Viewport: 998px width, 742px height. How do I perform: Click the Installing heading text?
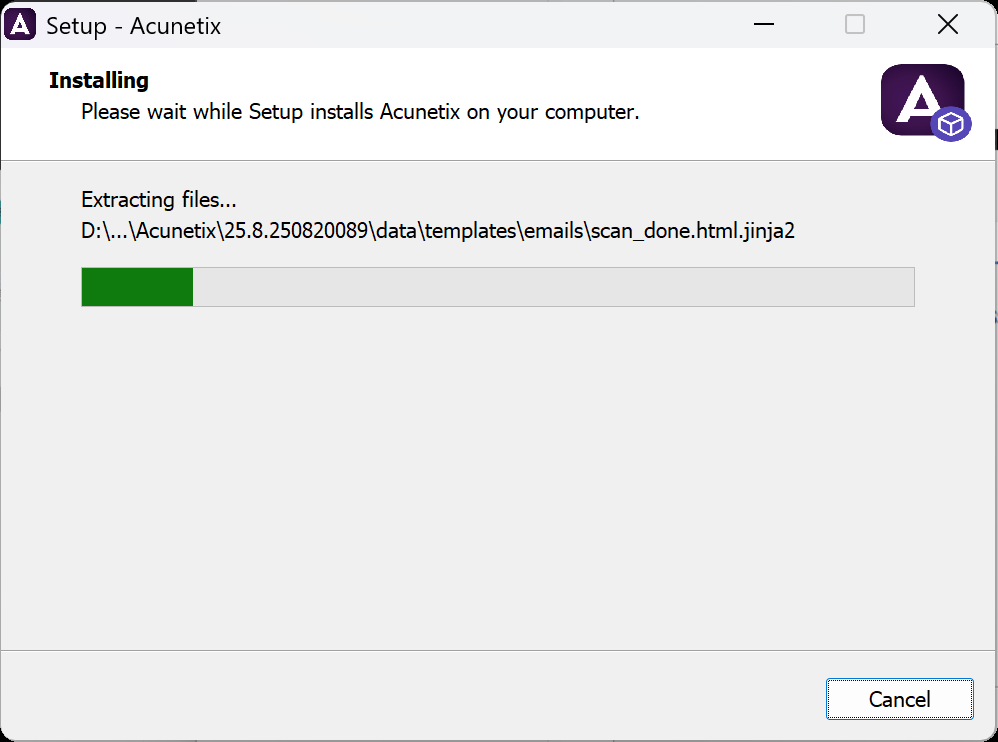pyautogui.click(x=98, y=80)
